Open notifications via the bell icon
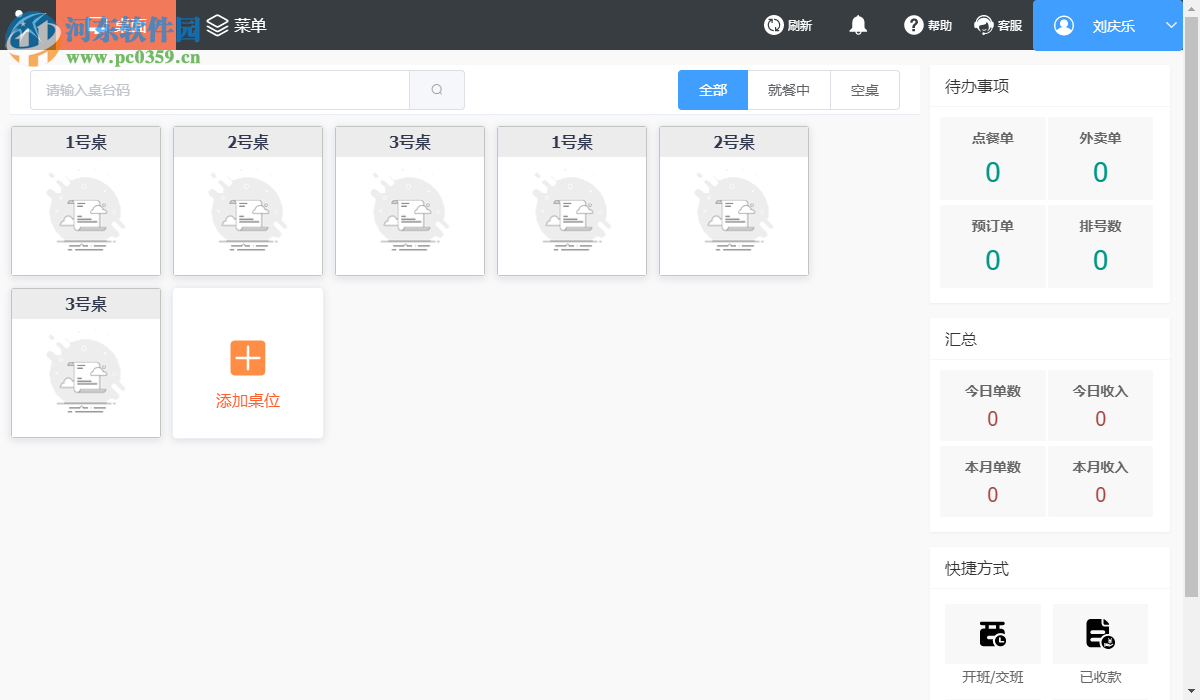This screenshot has height=700, width=1200. [x=858, y=25]
